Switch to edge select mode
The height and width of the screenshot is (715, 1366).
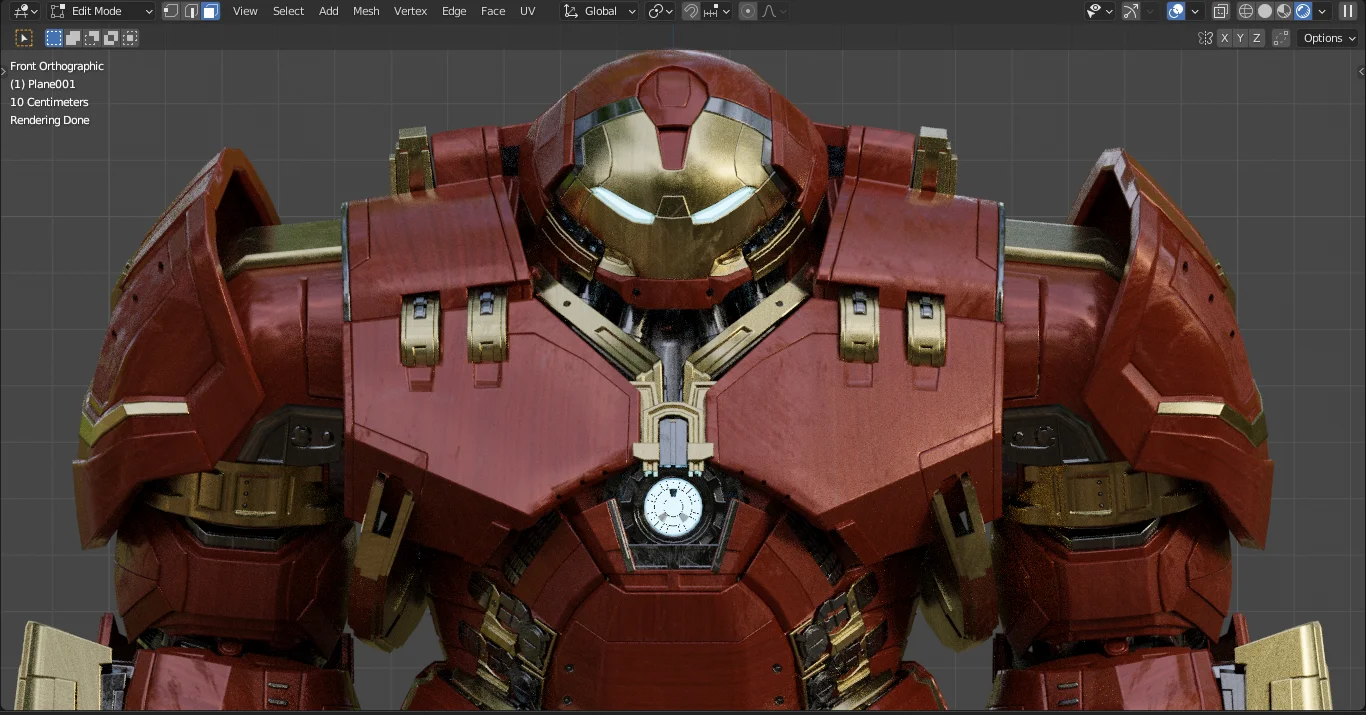click(190, 11)
